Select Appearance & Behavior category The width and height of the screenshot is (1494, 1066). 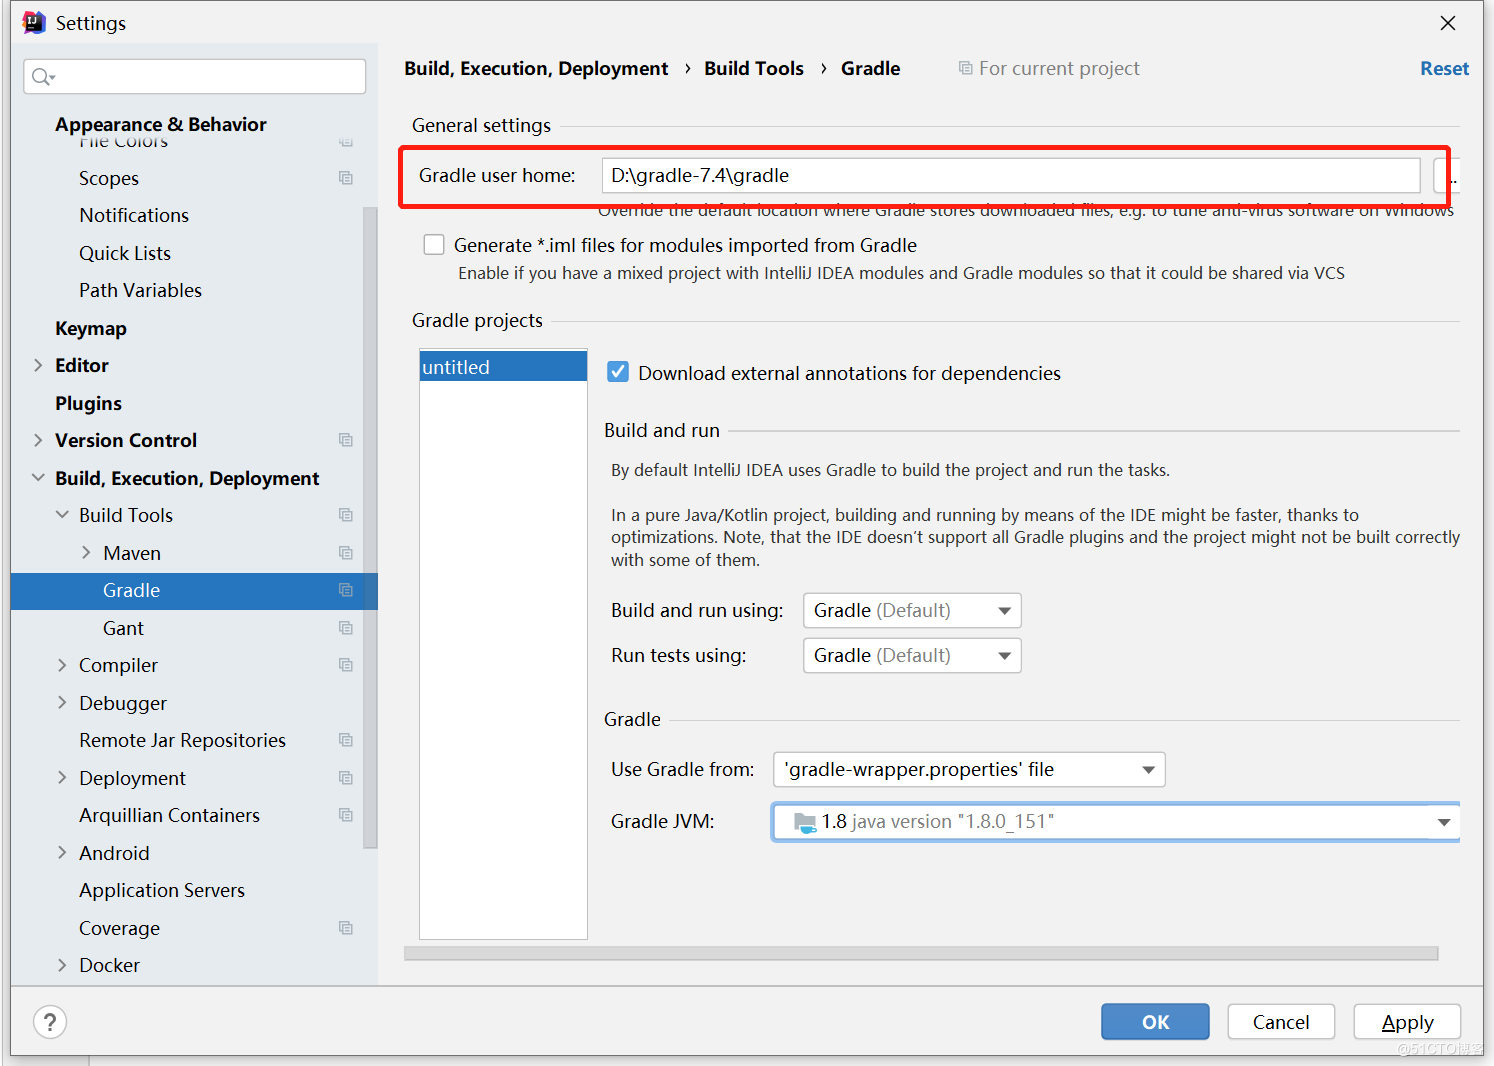tap(161, 124)
